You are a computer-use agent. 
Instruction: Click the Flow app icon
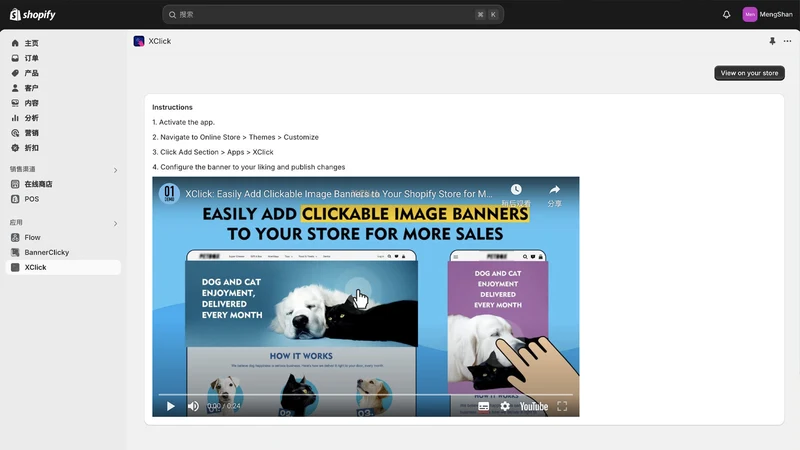15,237
